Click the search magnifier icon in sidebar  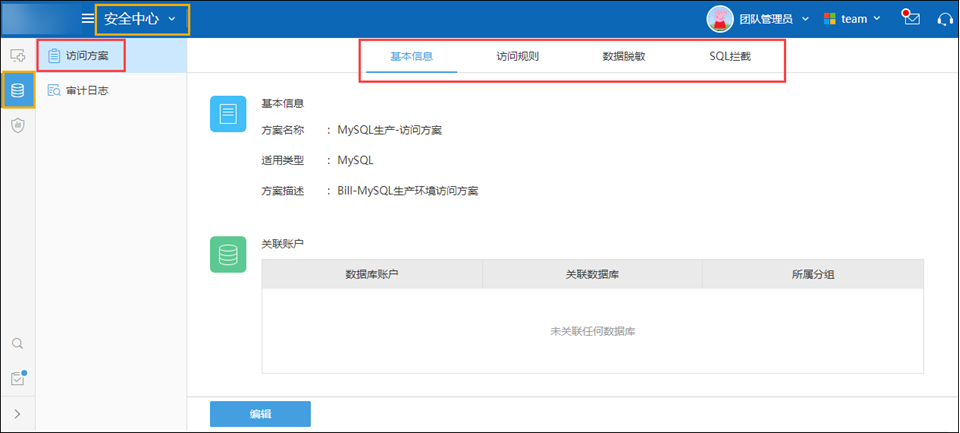(x=18, y=343)
